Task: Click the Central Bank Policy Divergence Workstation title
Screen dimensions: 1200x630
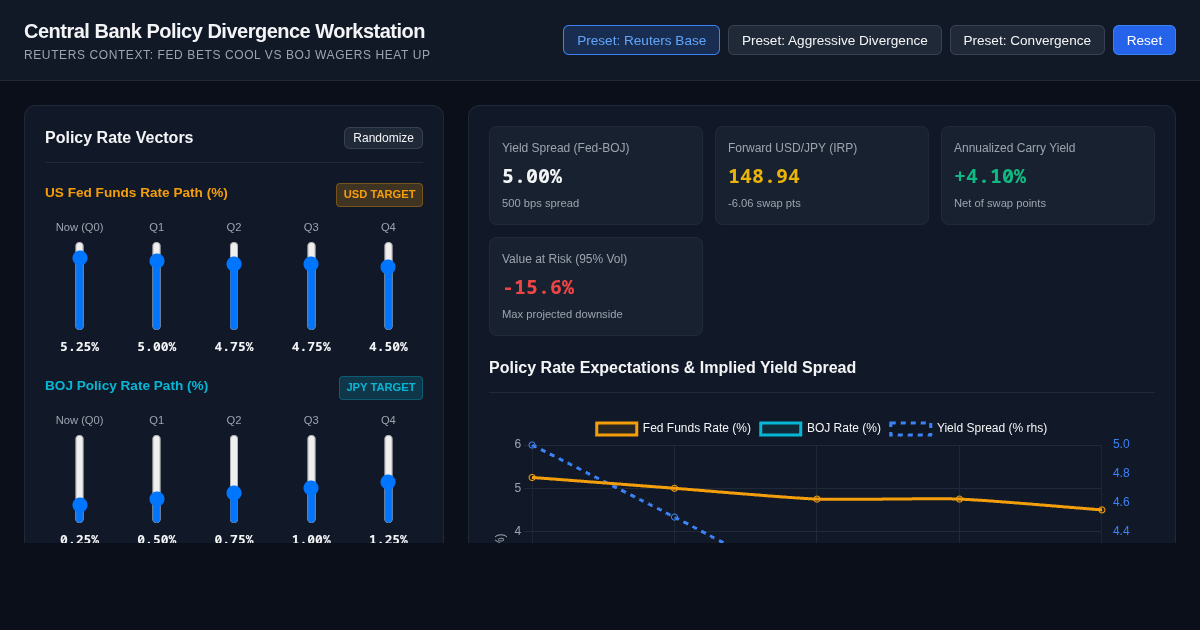Action: tap(224, 31)
